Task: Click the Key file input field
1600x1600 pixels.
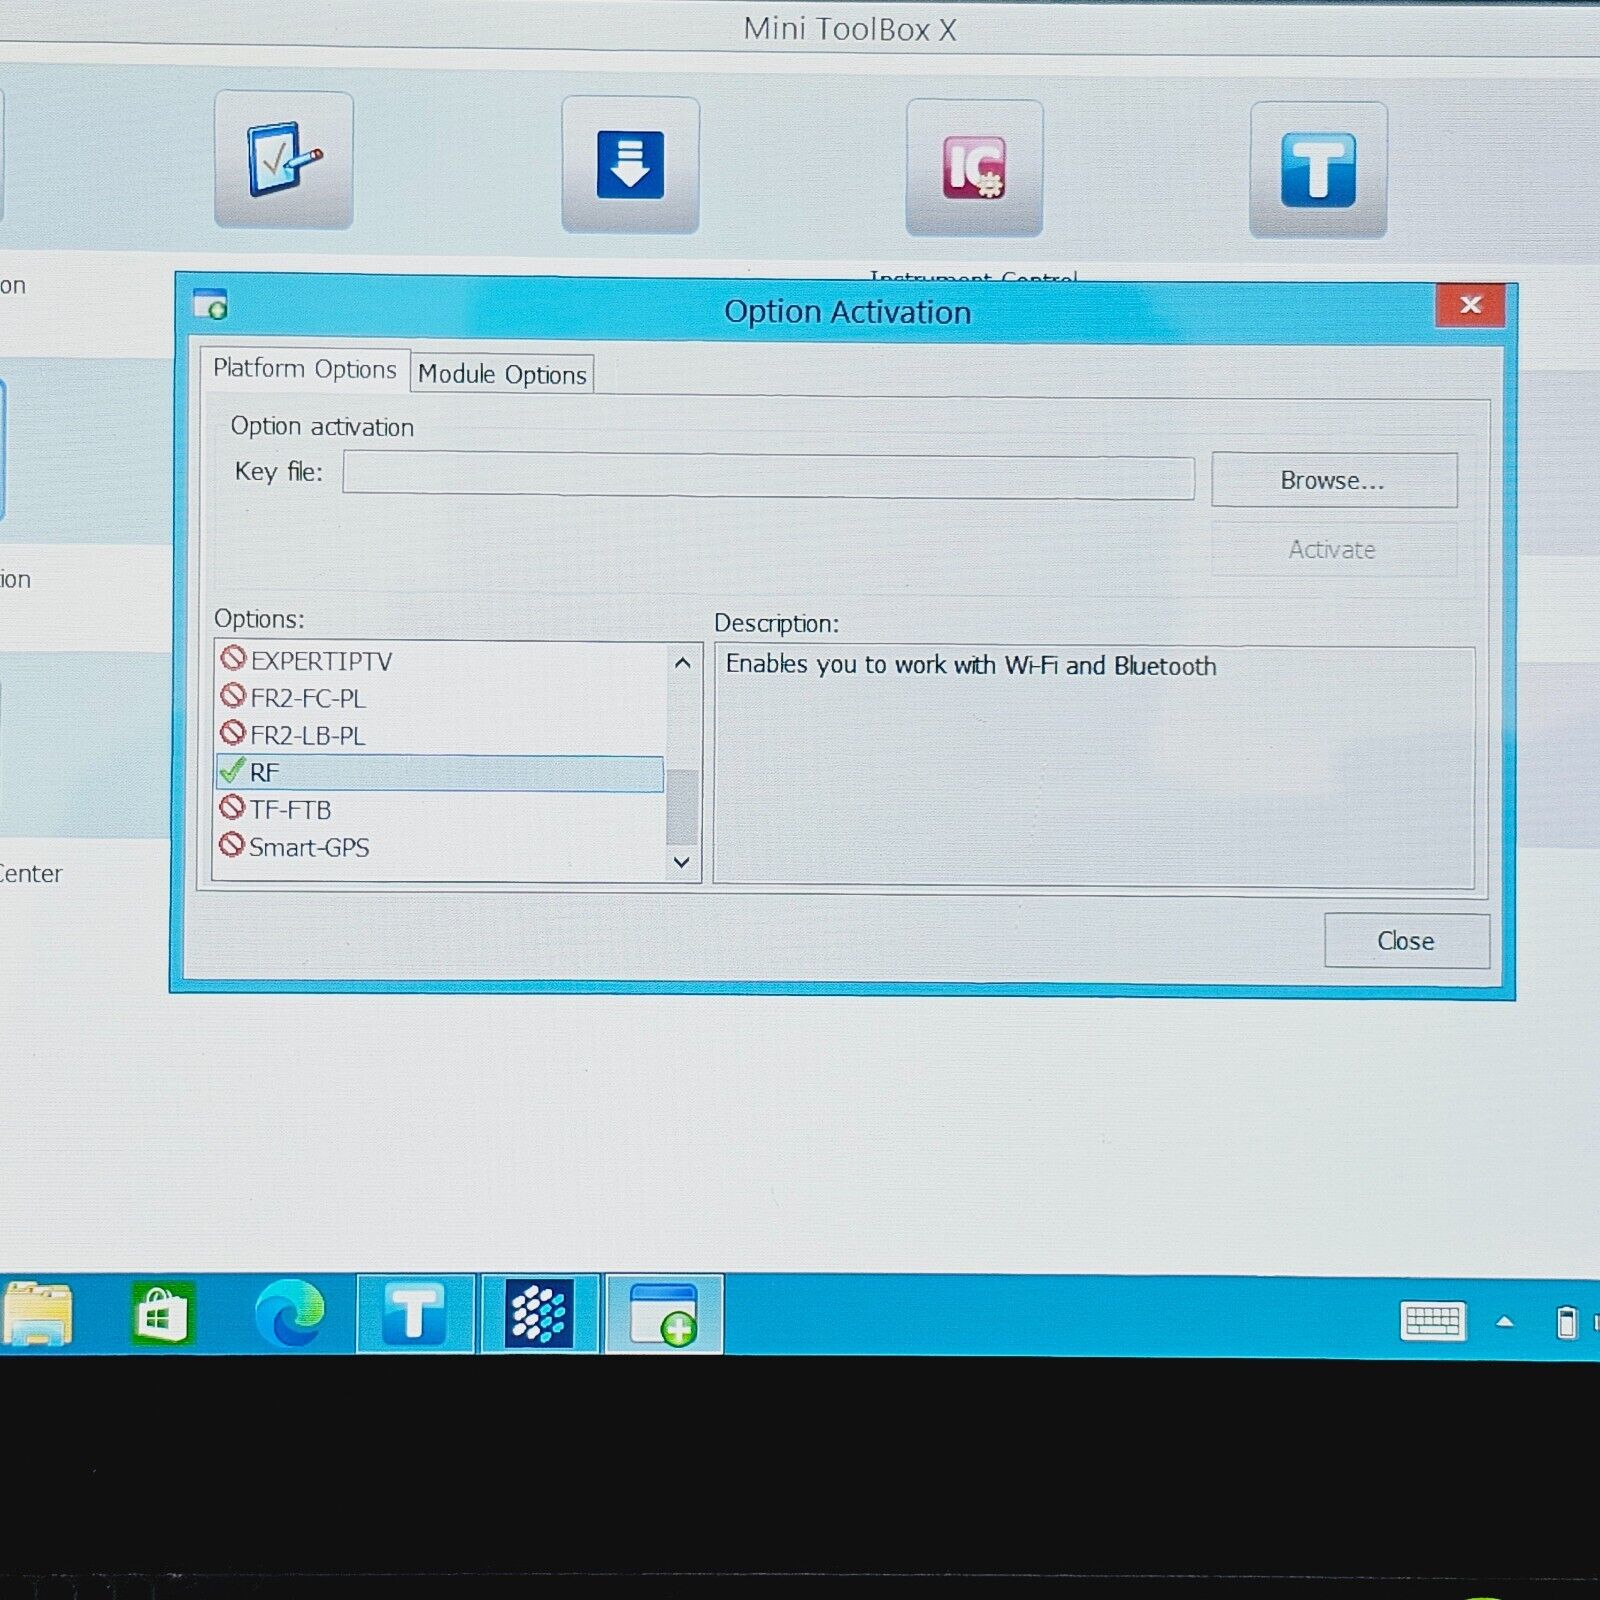Action: [x=768, y=476]
